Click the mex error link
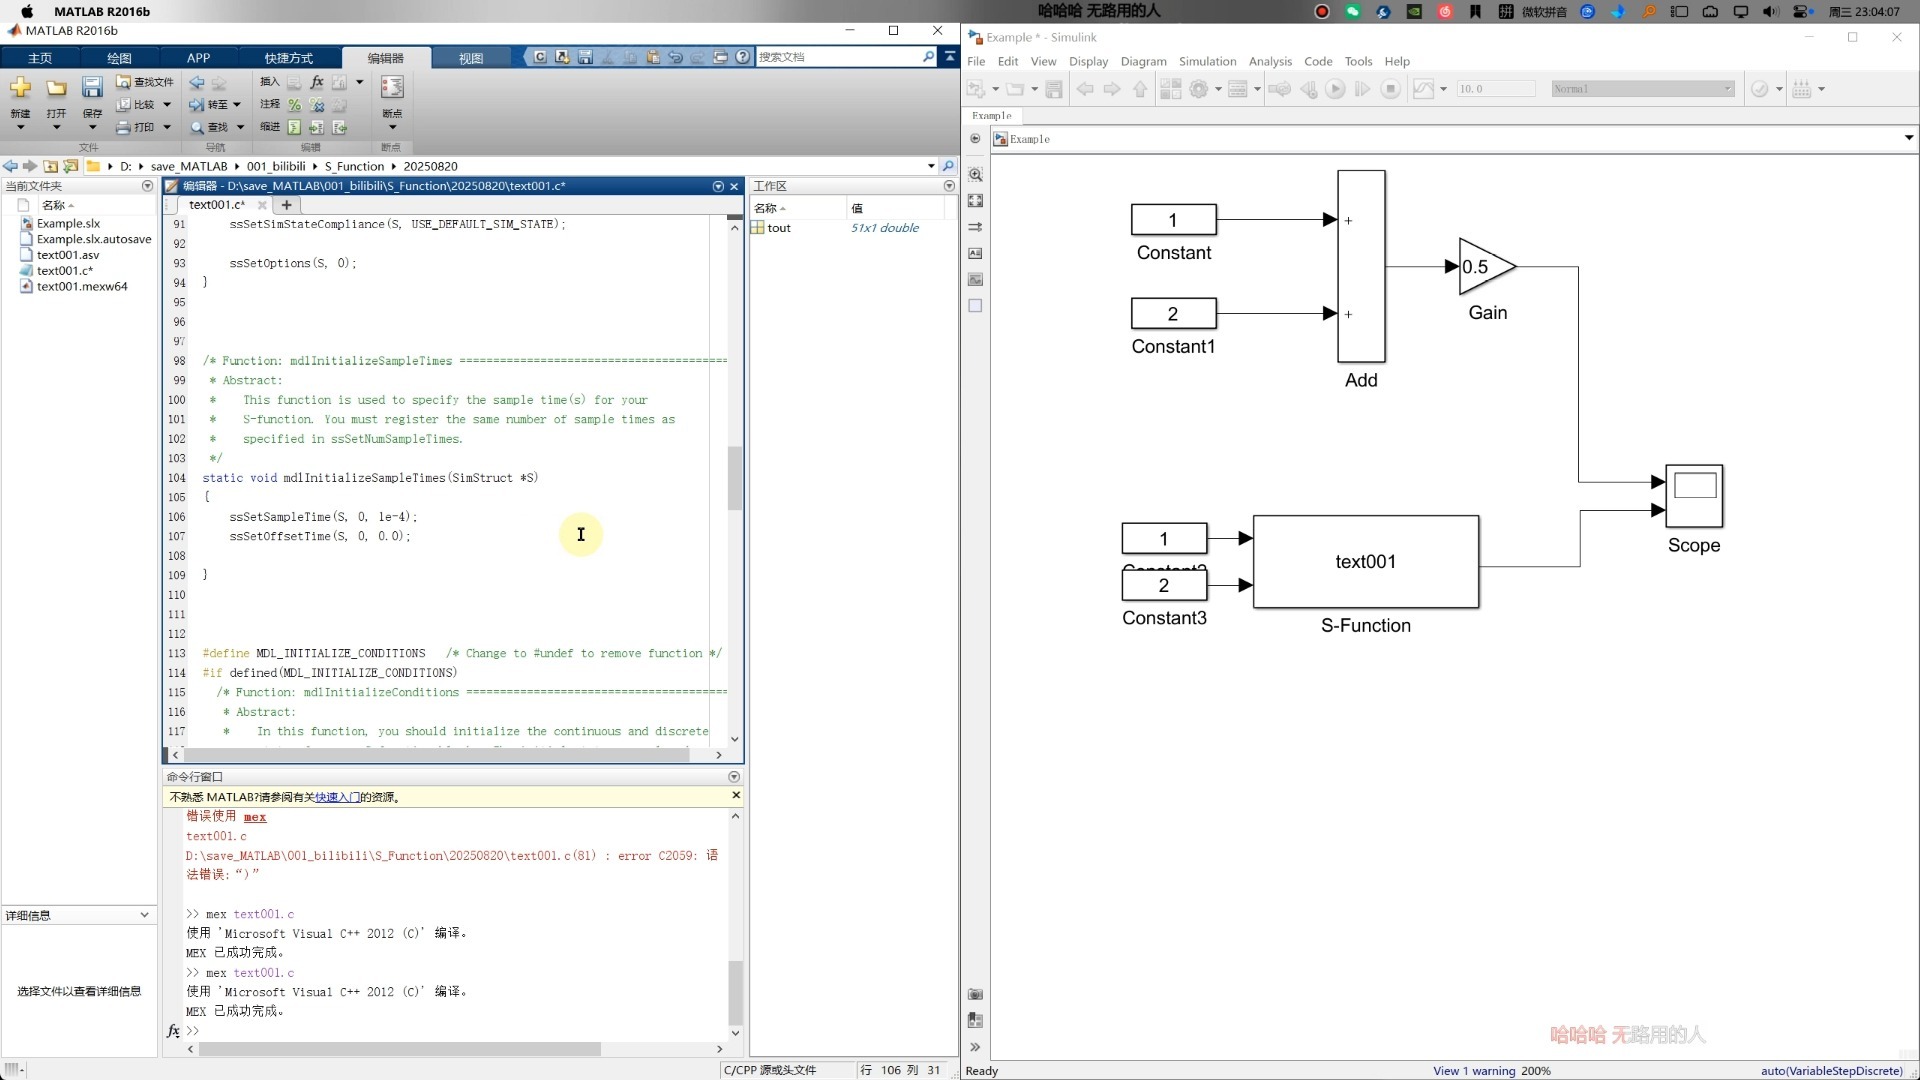 (x=255, y=817)
